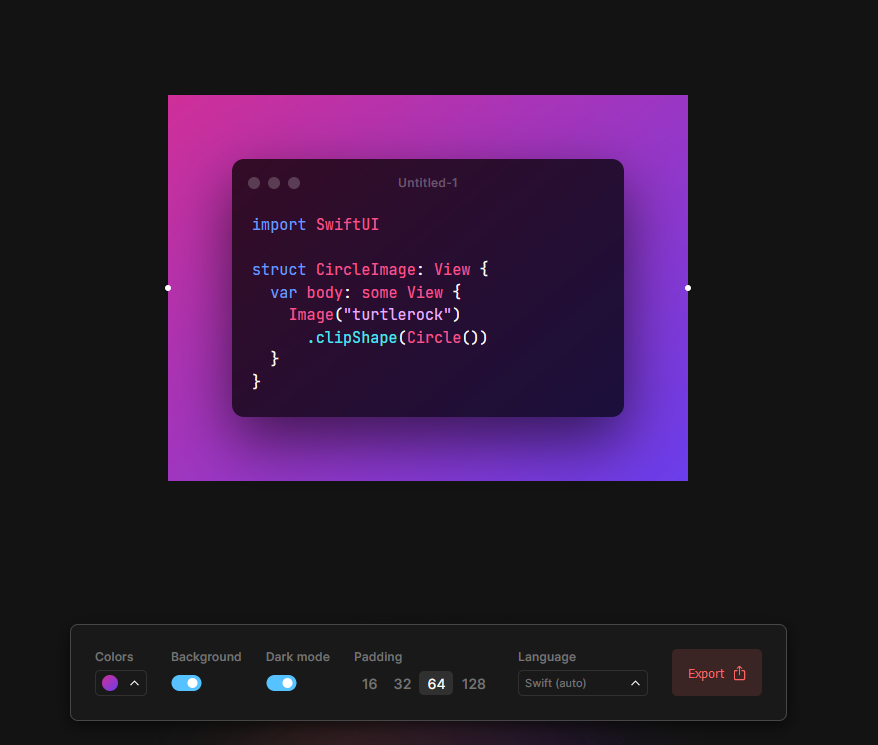Click the 'var body: some View {' line

(366, 292)
